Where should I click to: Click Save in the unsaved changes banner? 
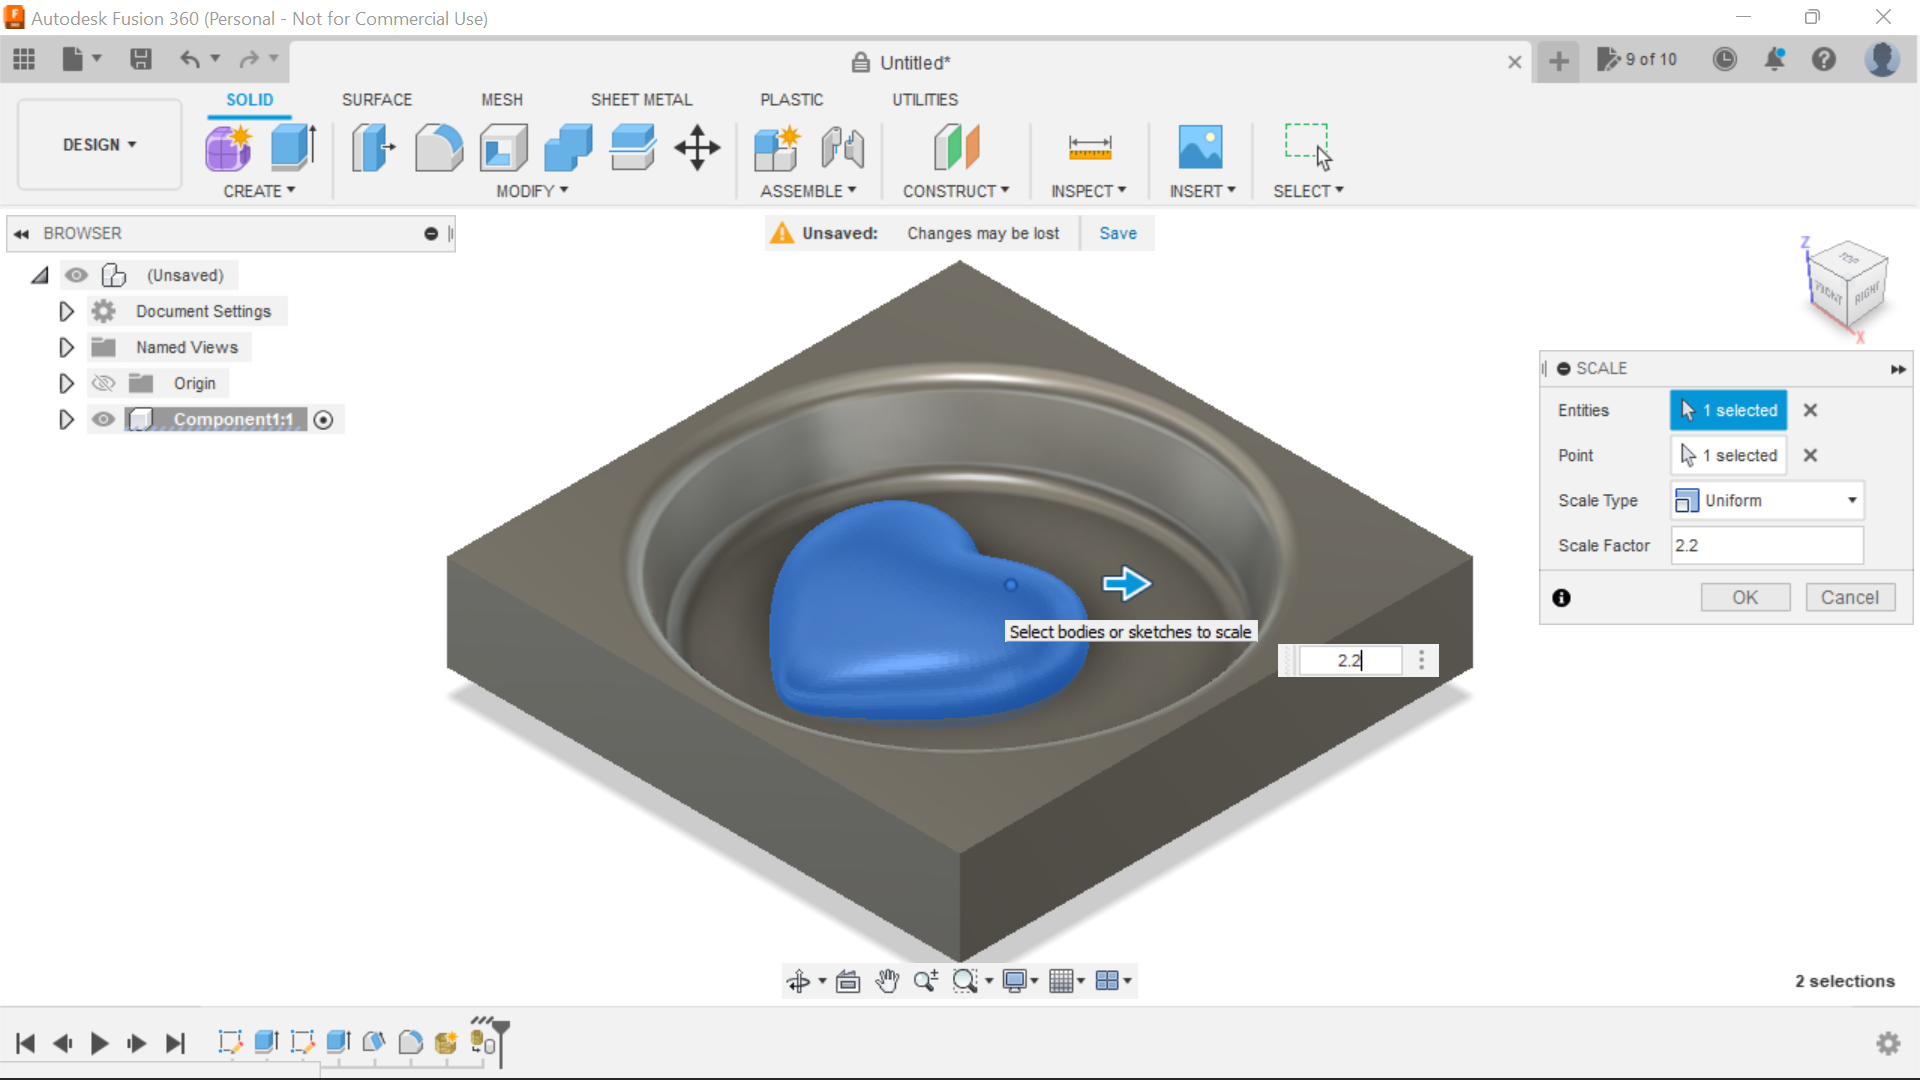pos(1117,233)
